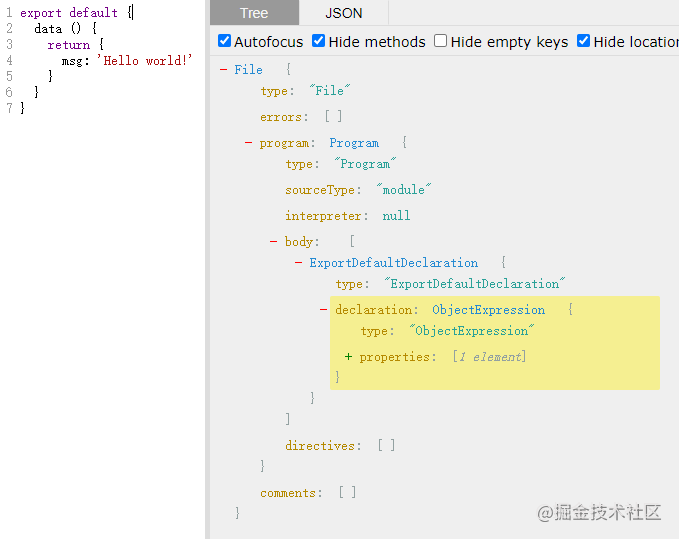
Task: Collapse the ExportDefaultDeclaration node
Action: coord(298,262)
